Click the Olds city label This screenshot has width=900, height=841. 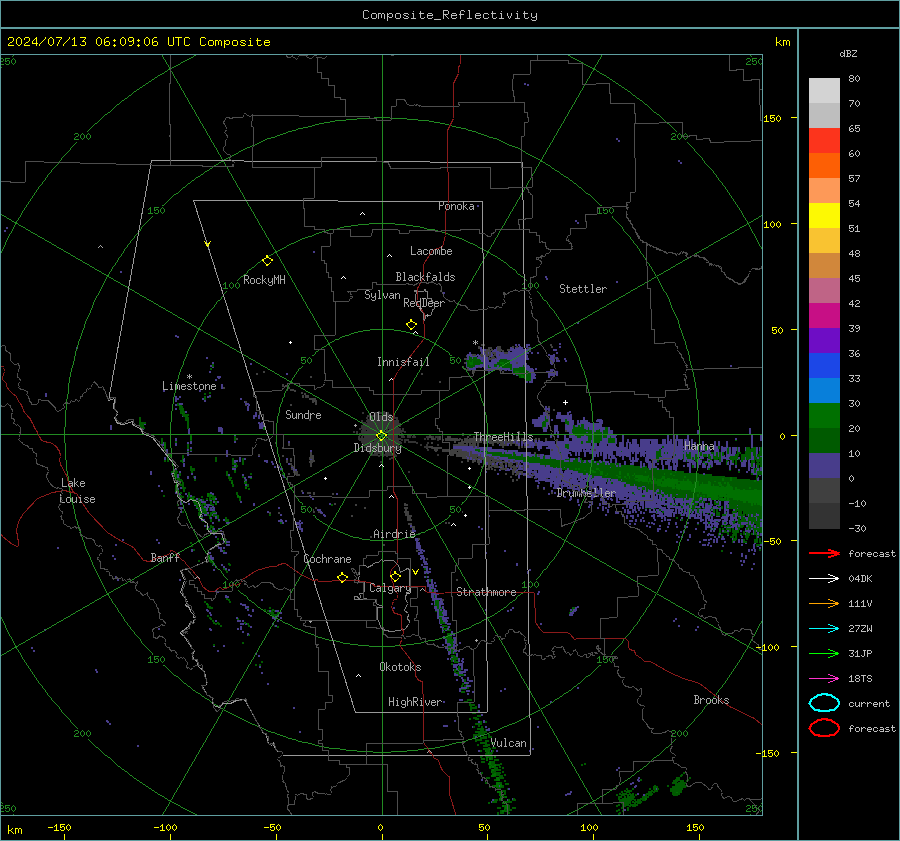tap(381, 417)
